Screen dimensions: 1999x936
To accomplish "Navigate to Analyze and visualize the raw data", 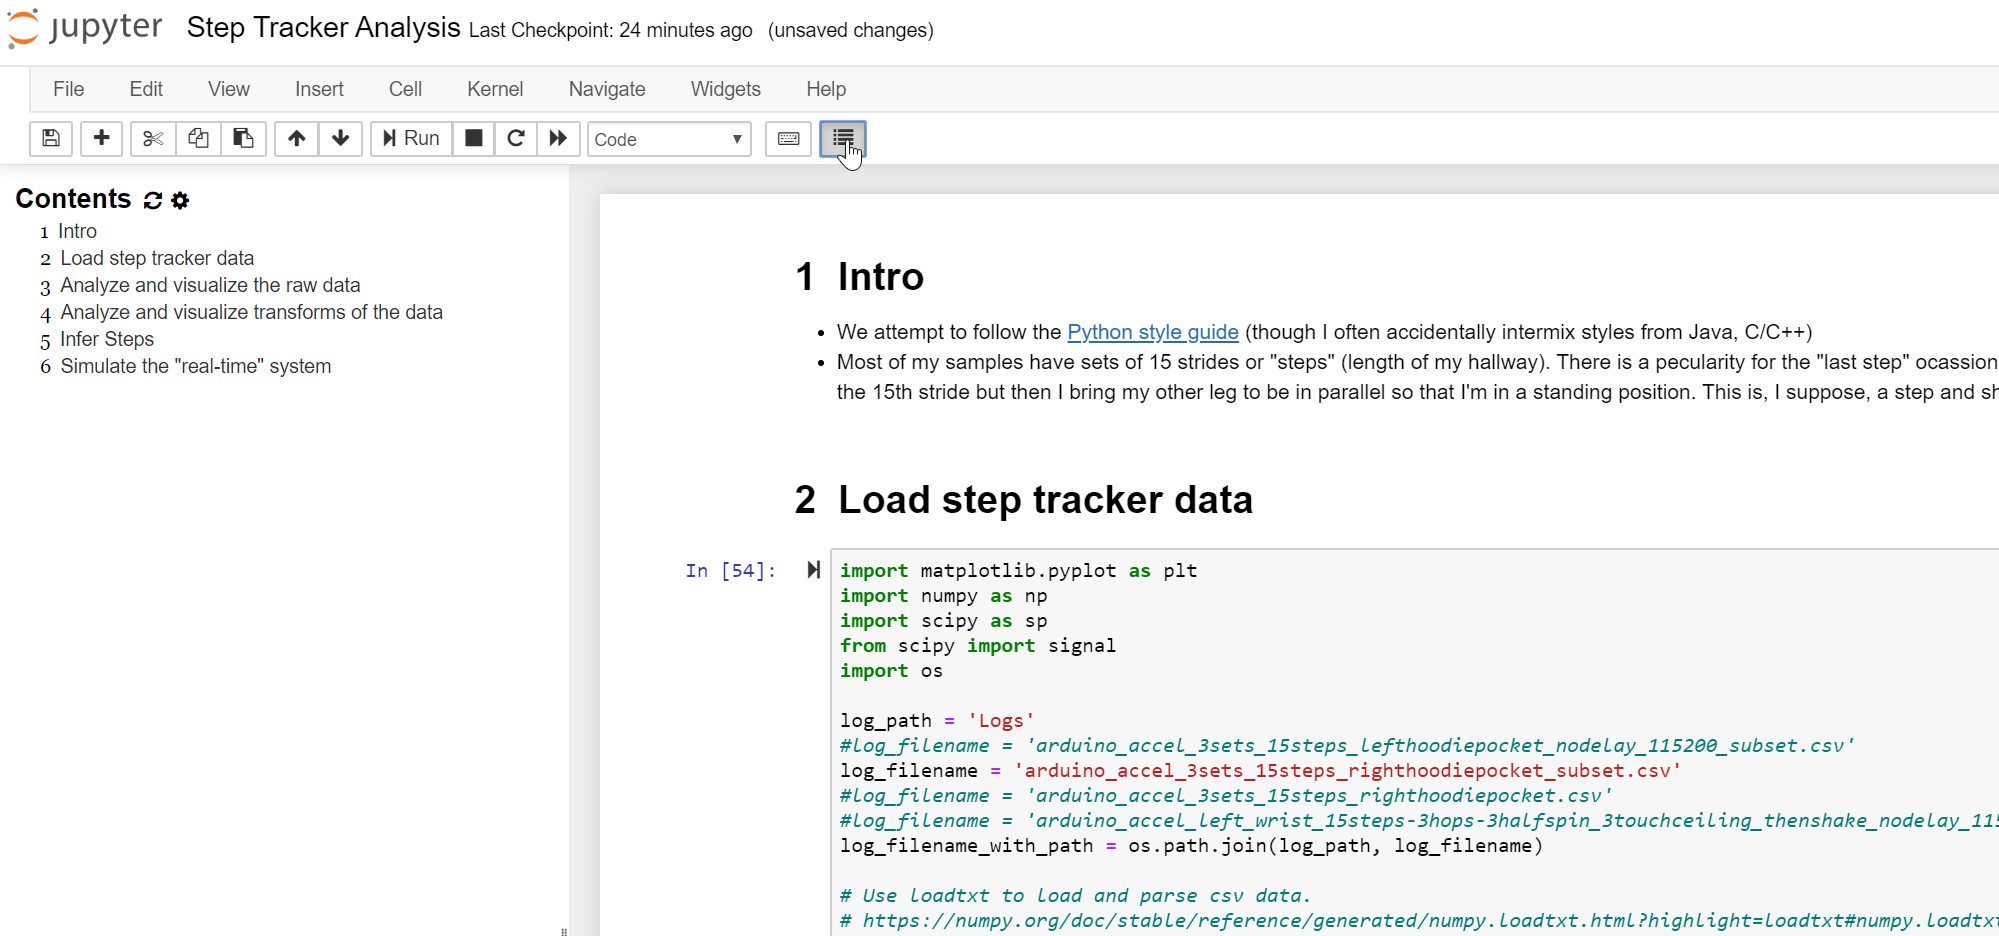I will pos(210,285).
